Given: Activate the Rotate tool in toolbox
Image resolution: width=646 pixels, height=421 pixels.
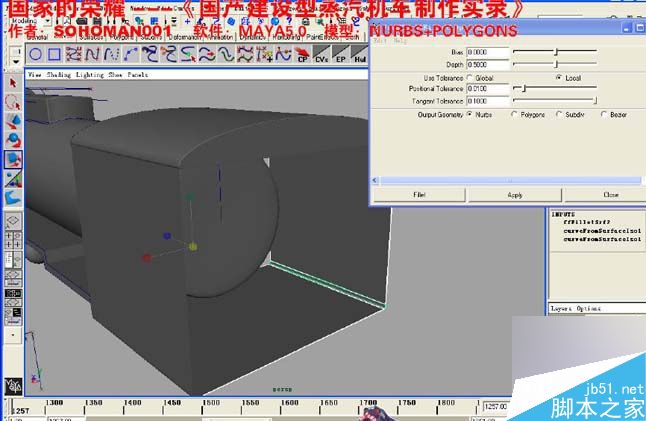Looking at the screenshot, I should (13, 140).
